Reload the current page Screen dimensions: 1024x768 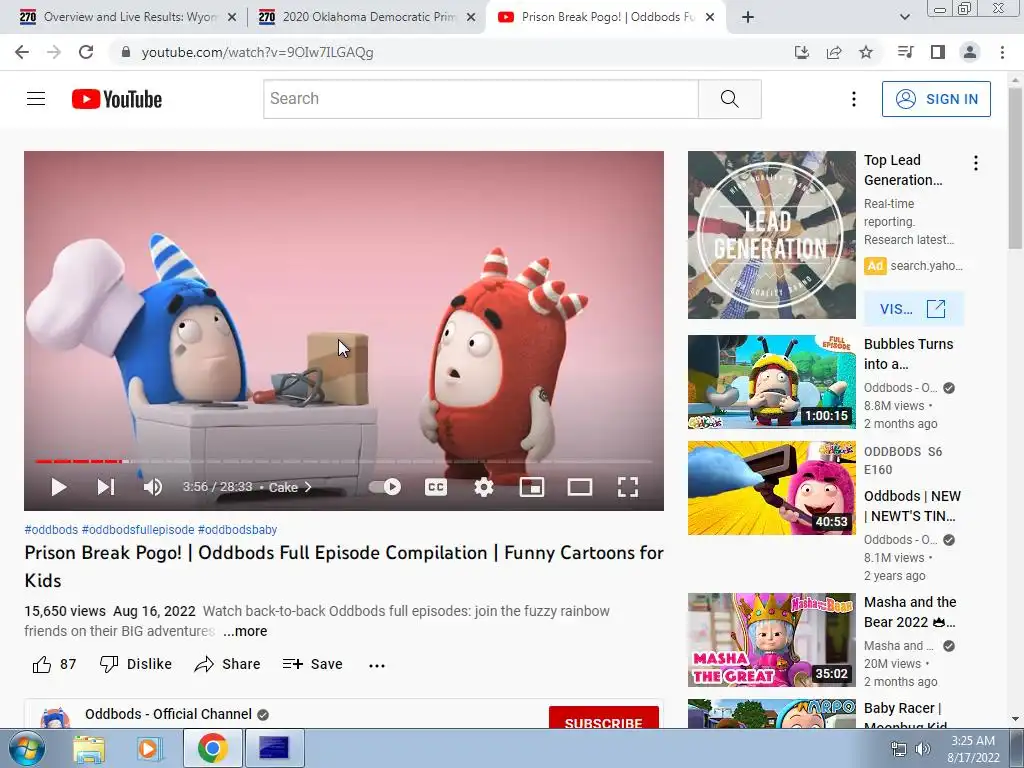pos(86,52)
